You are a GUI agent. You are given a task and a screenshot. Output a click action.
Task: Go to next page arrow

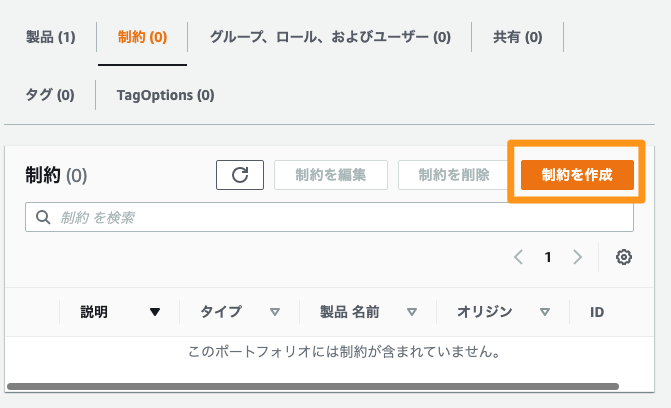click(x=577, y=257)
